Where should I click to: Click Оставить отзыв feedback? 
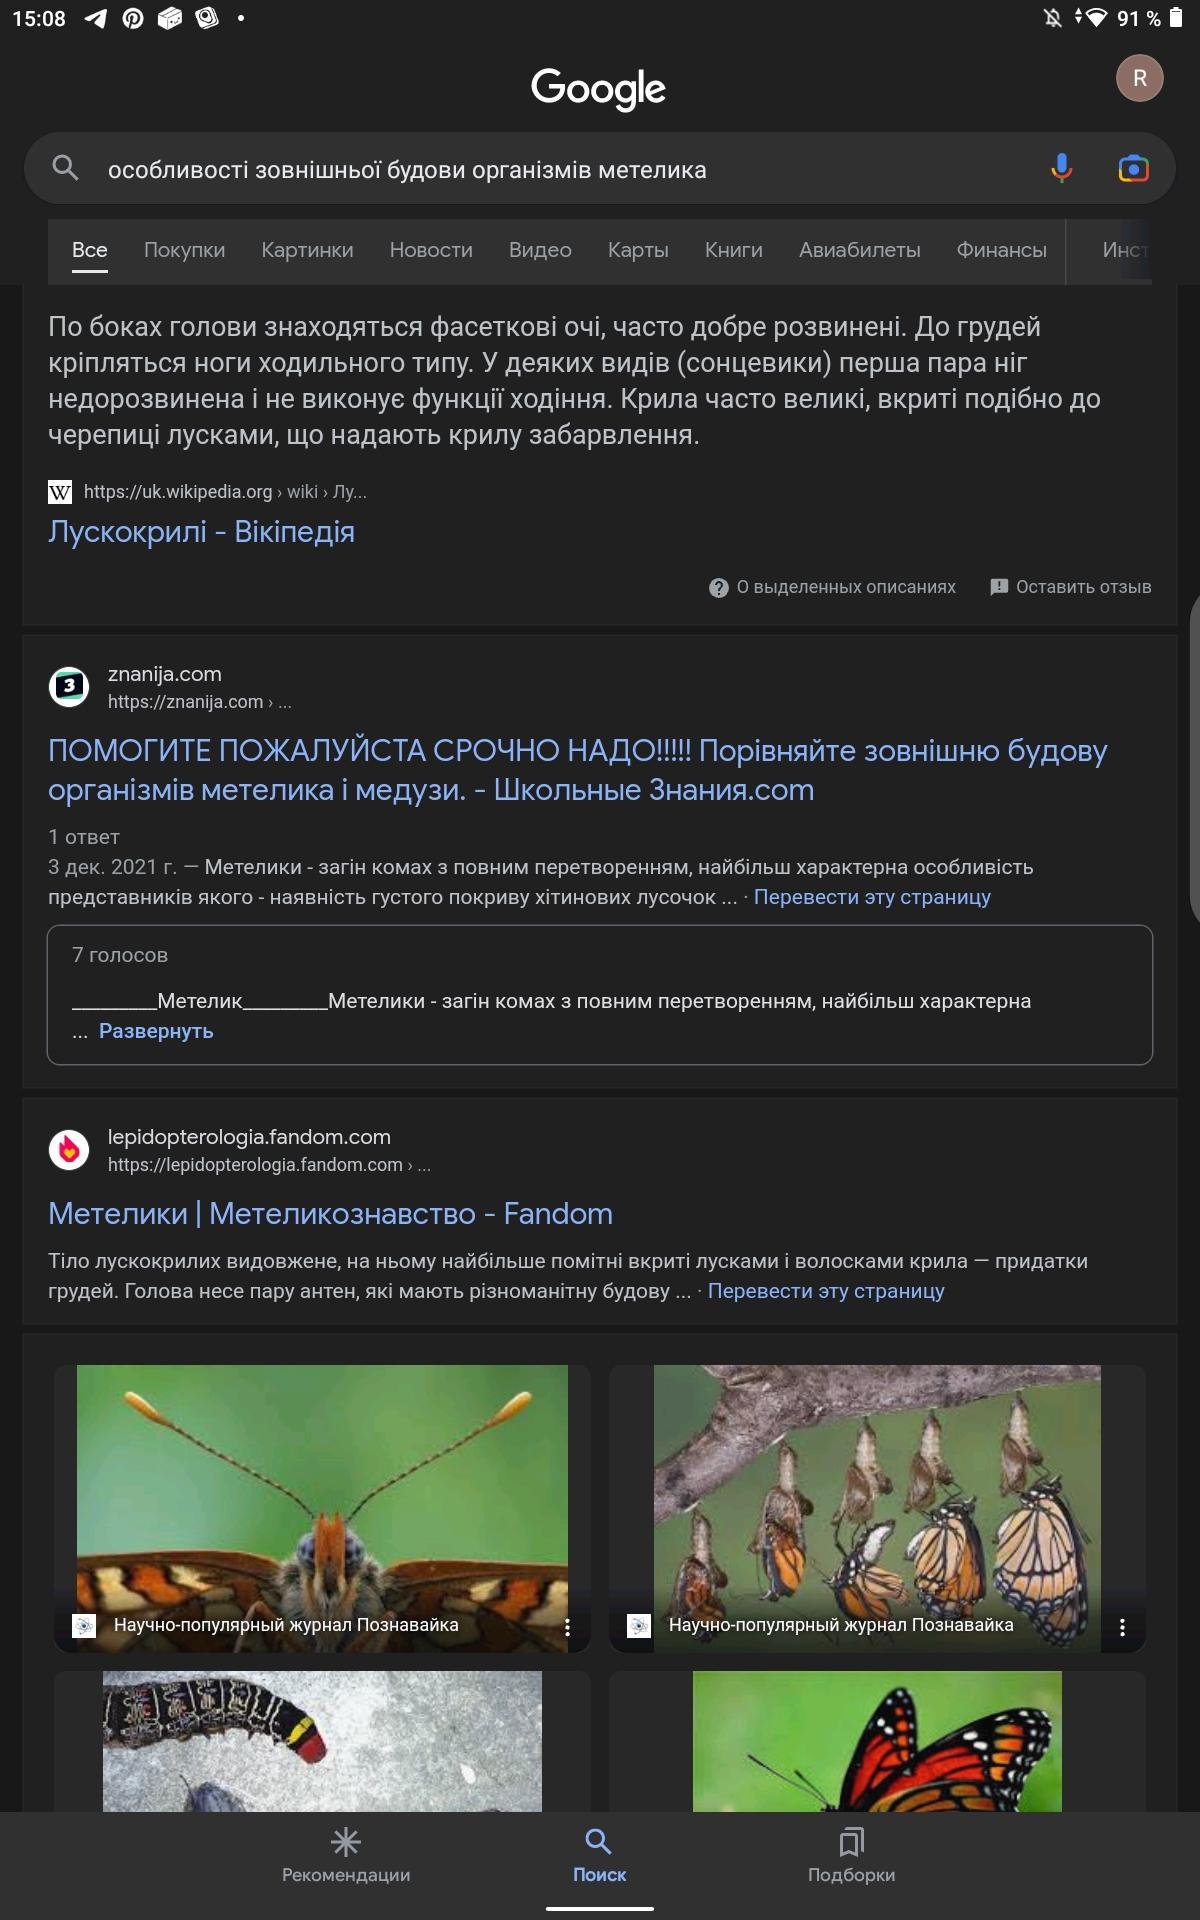(1070, 587)
